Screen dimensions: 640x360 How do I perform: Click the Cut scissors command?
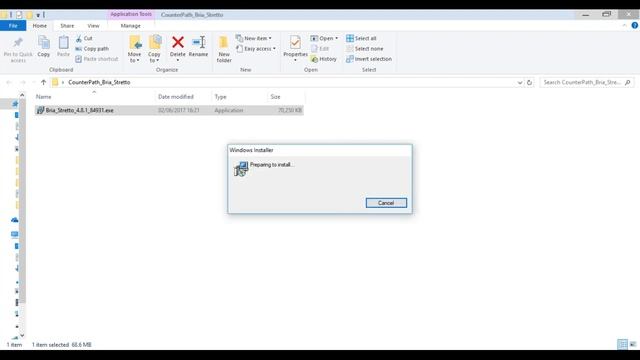pyautogui.click(x=84, y=38)
